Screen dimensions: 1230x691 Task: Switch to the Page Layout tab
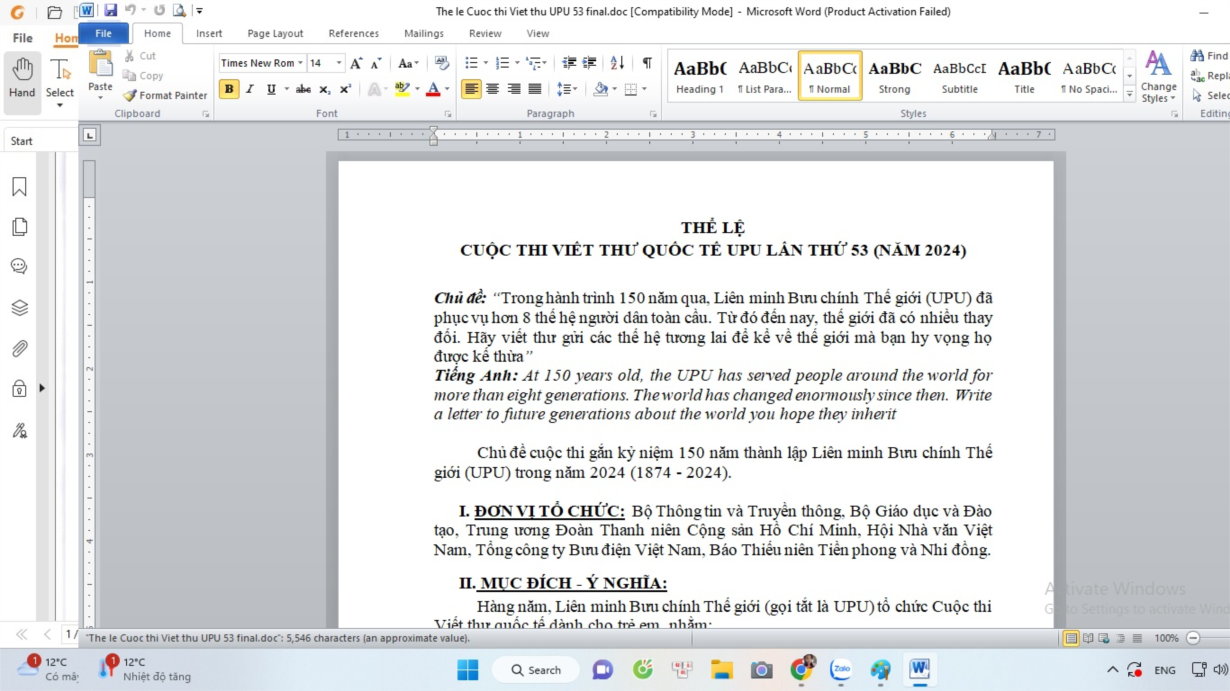275,33
